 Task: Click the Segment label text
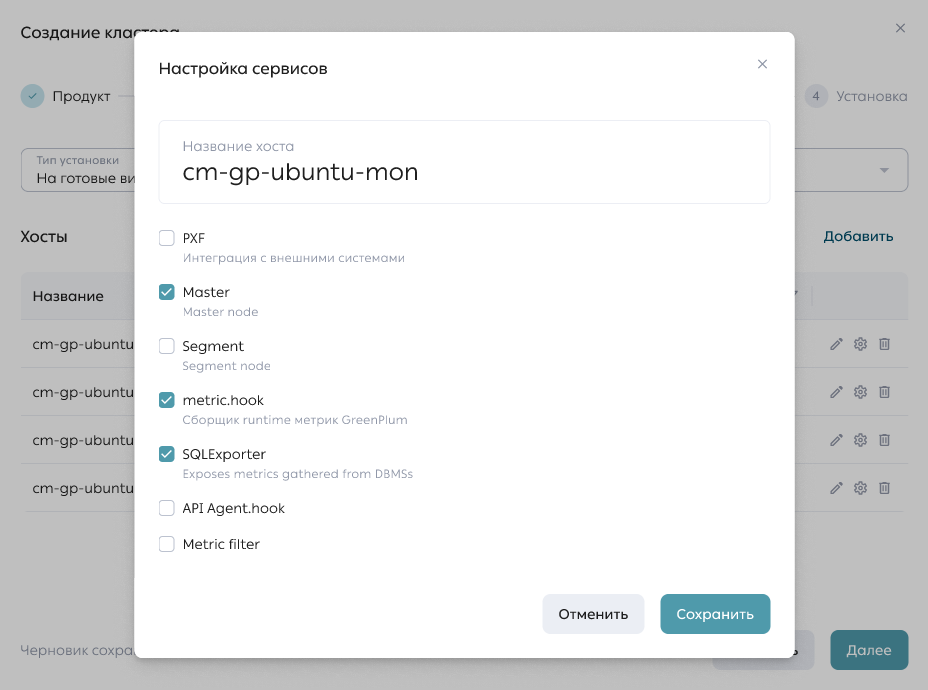point(213,346)
